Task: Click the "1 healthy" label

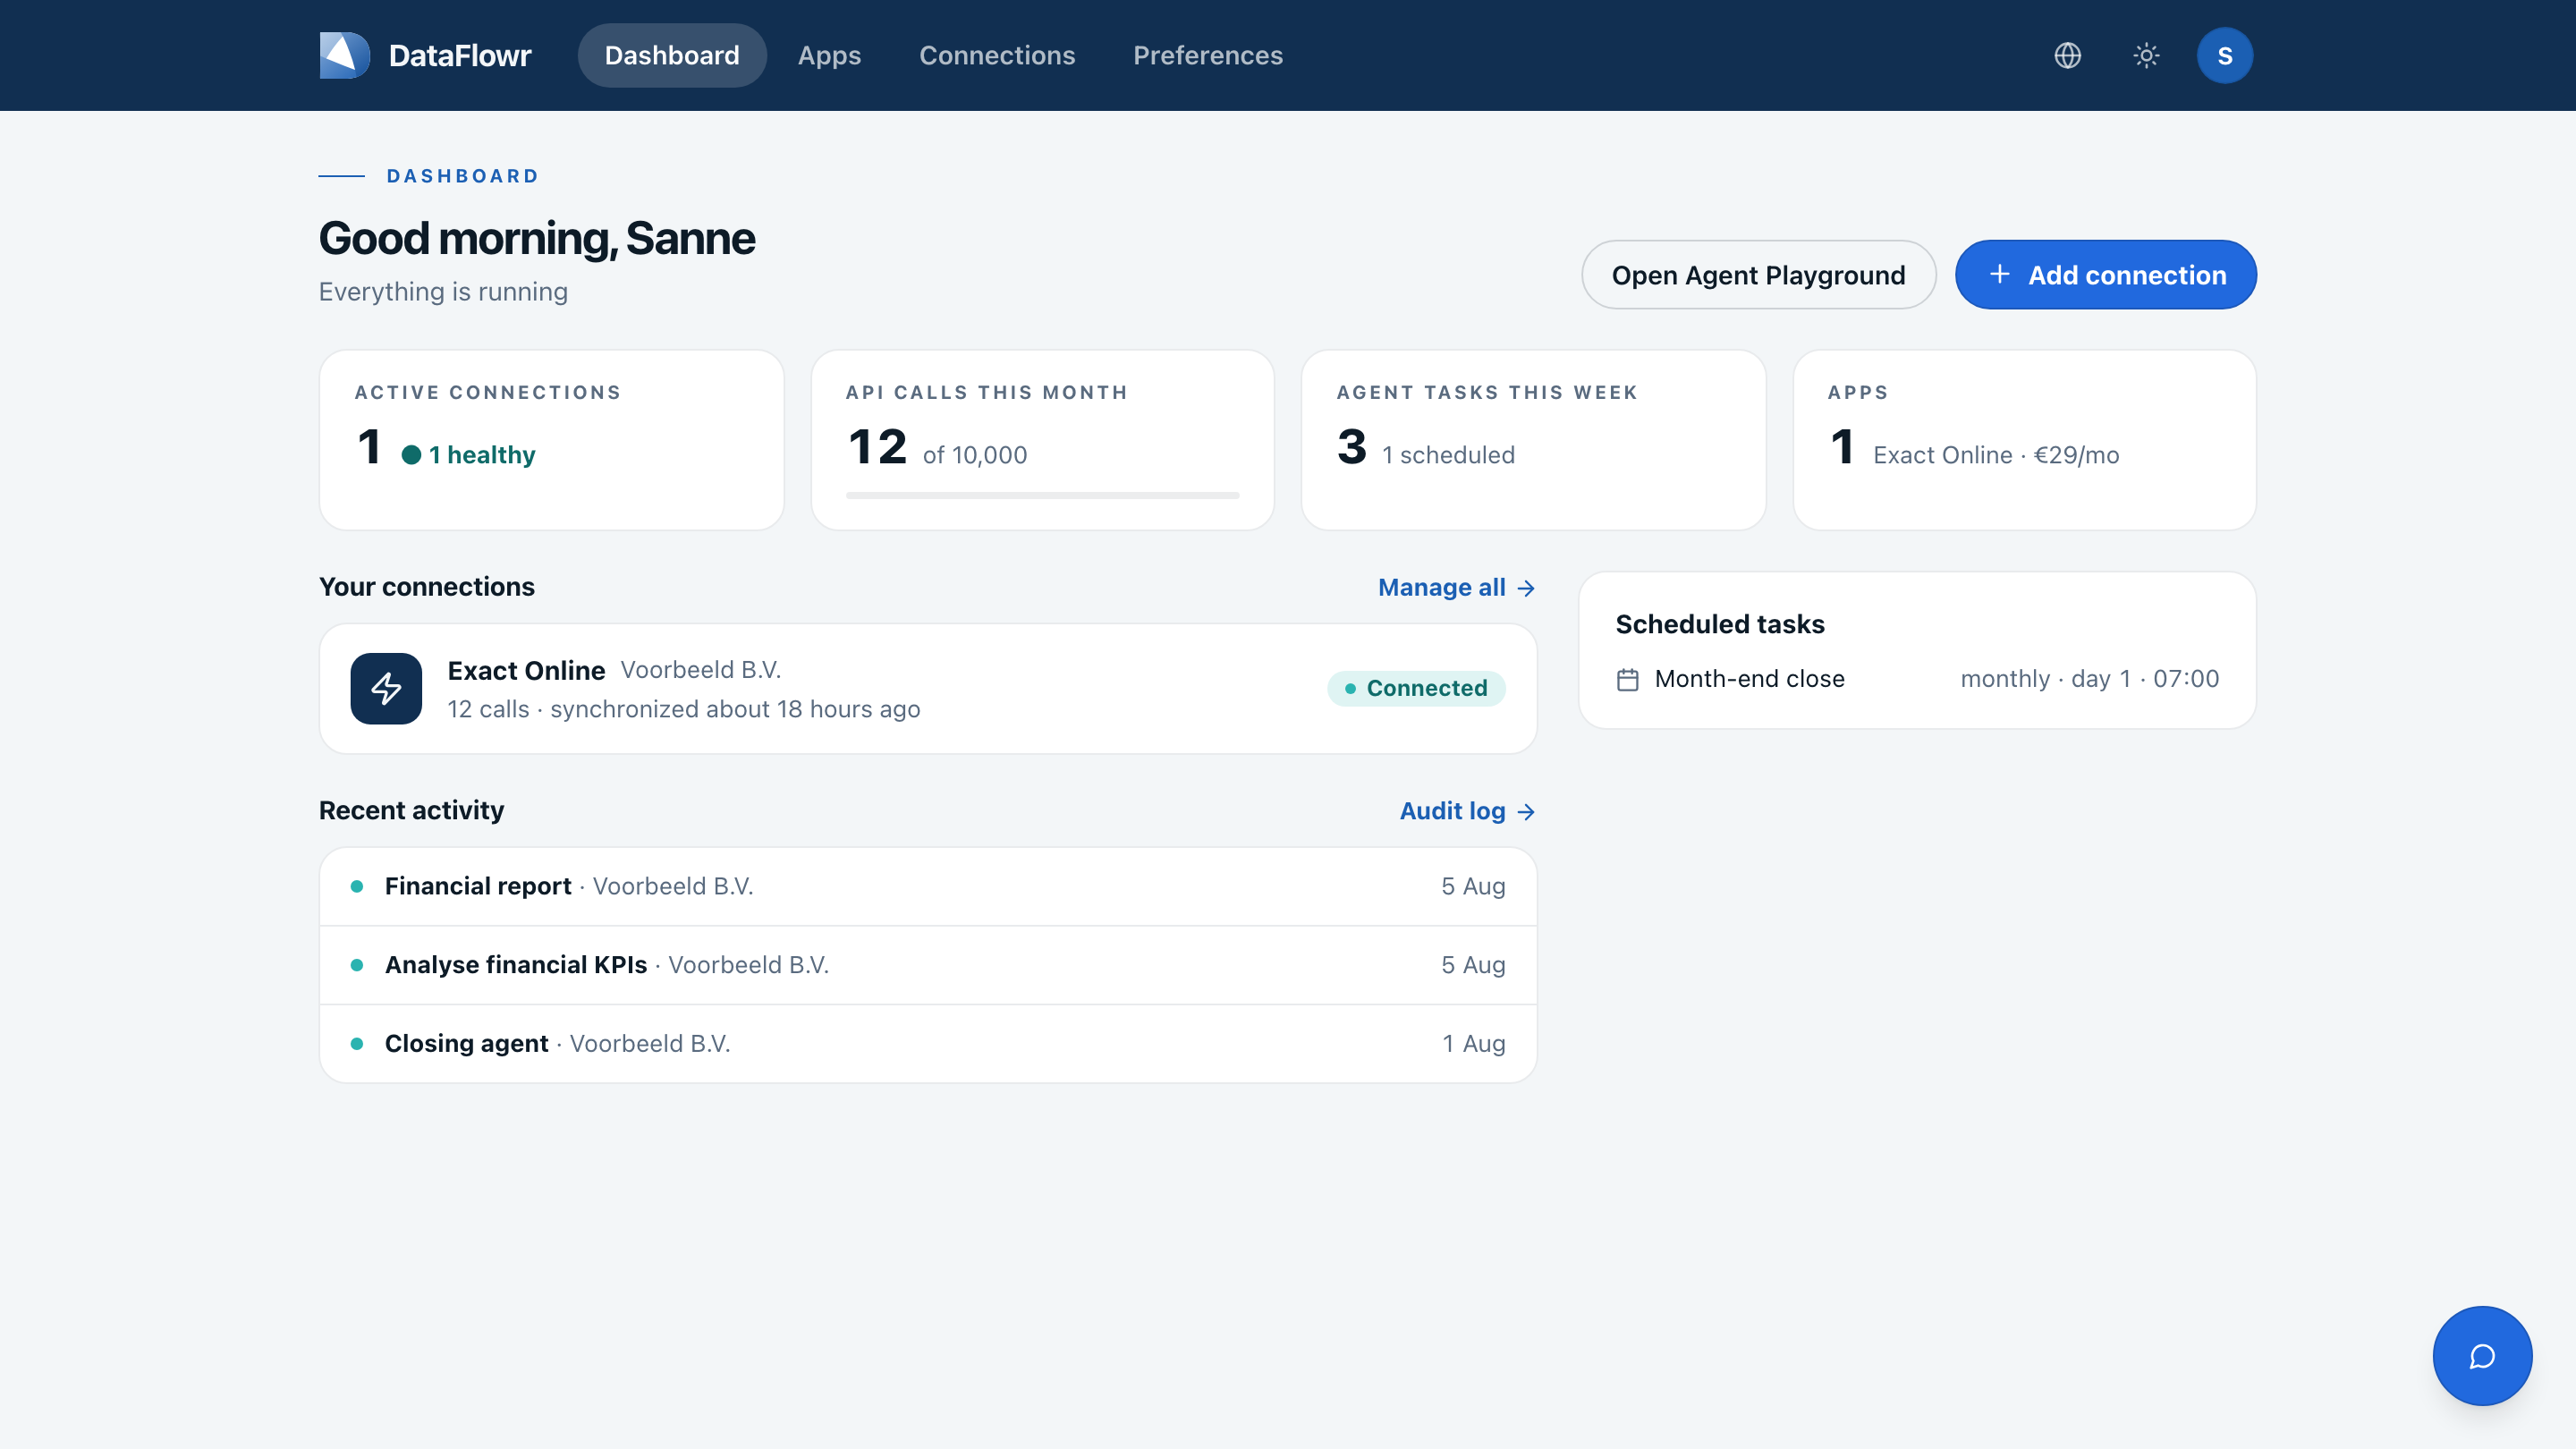Action: [481, 455]
